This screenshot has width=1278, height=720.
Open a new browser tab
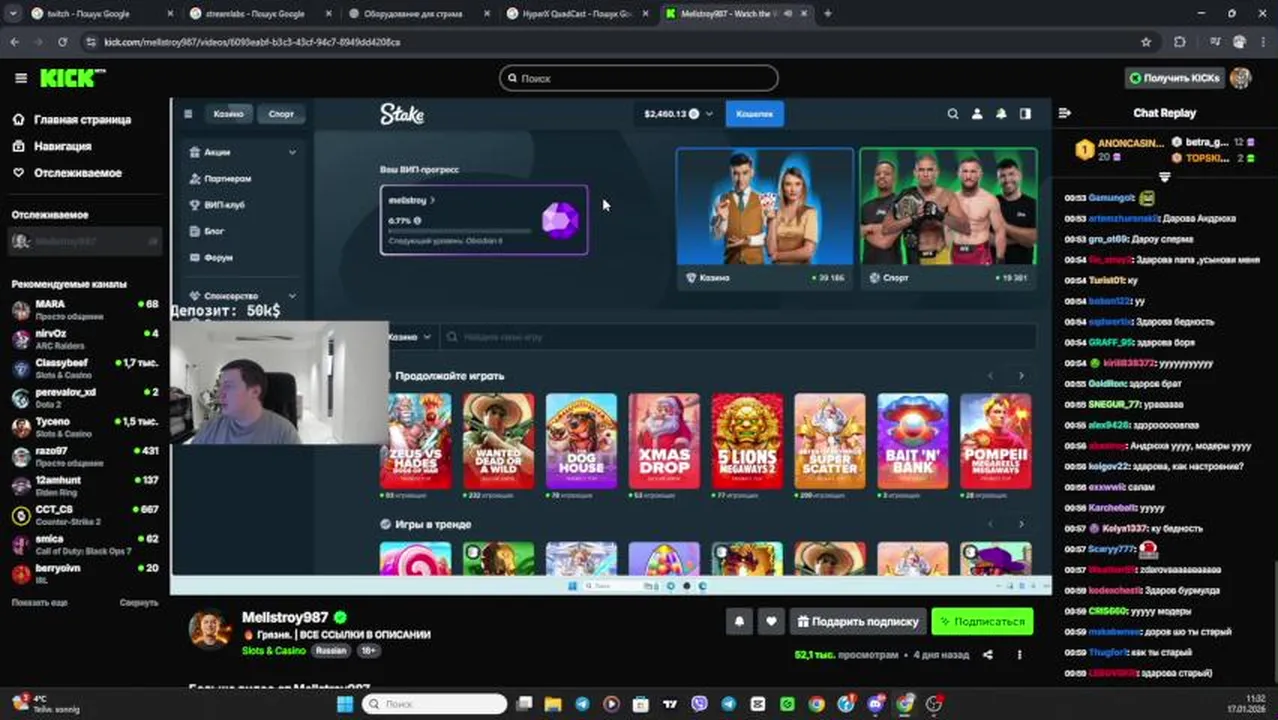(827, 13)
